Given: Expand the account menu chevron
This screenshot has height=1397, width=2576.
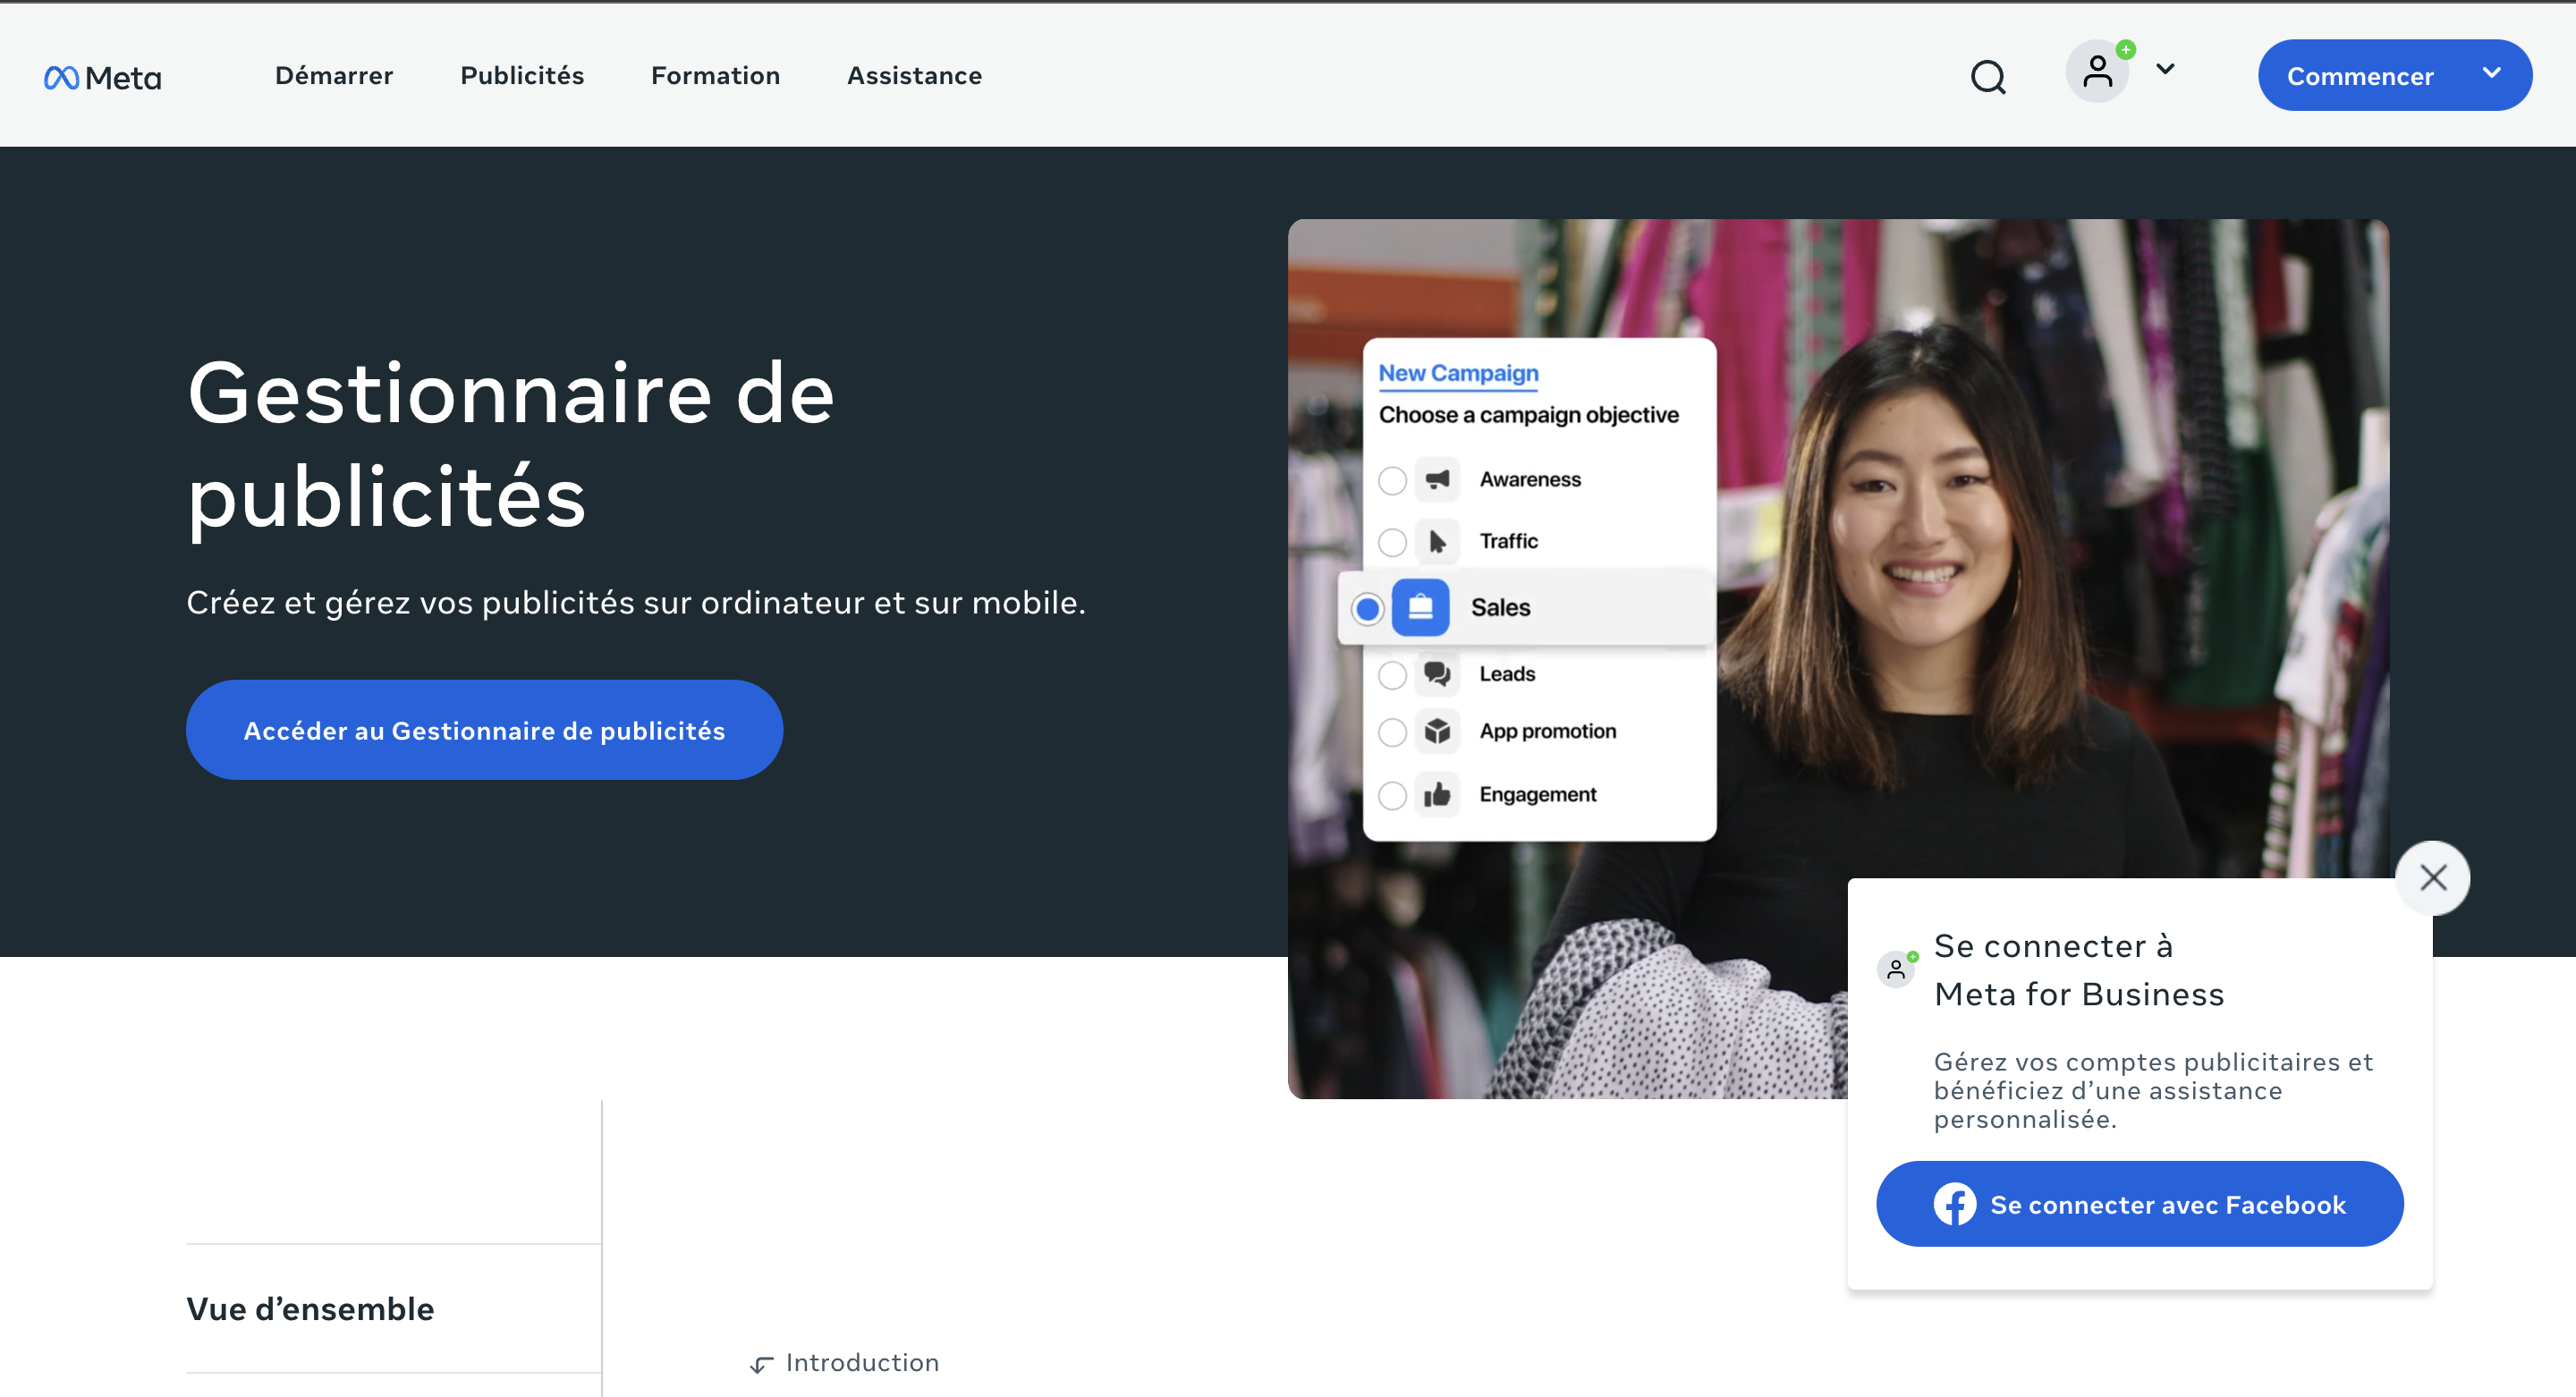Looking at the screenshot, I should click(2165, 69).
